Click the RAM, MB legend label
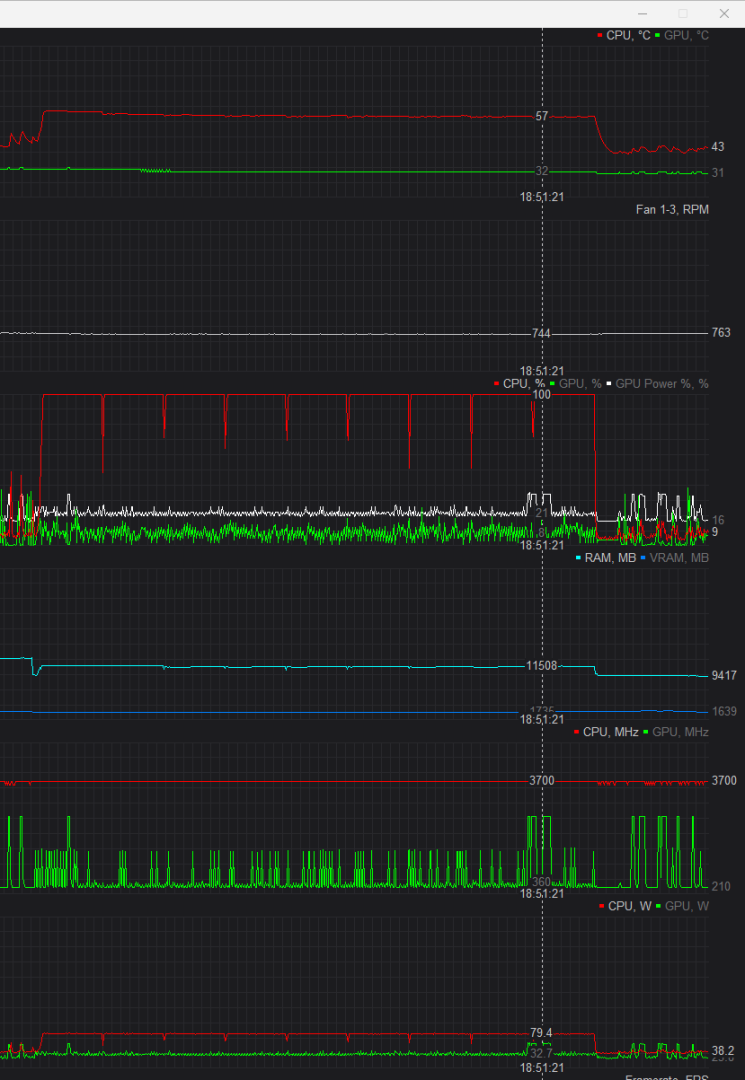 coord(610,558)
